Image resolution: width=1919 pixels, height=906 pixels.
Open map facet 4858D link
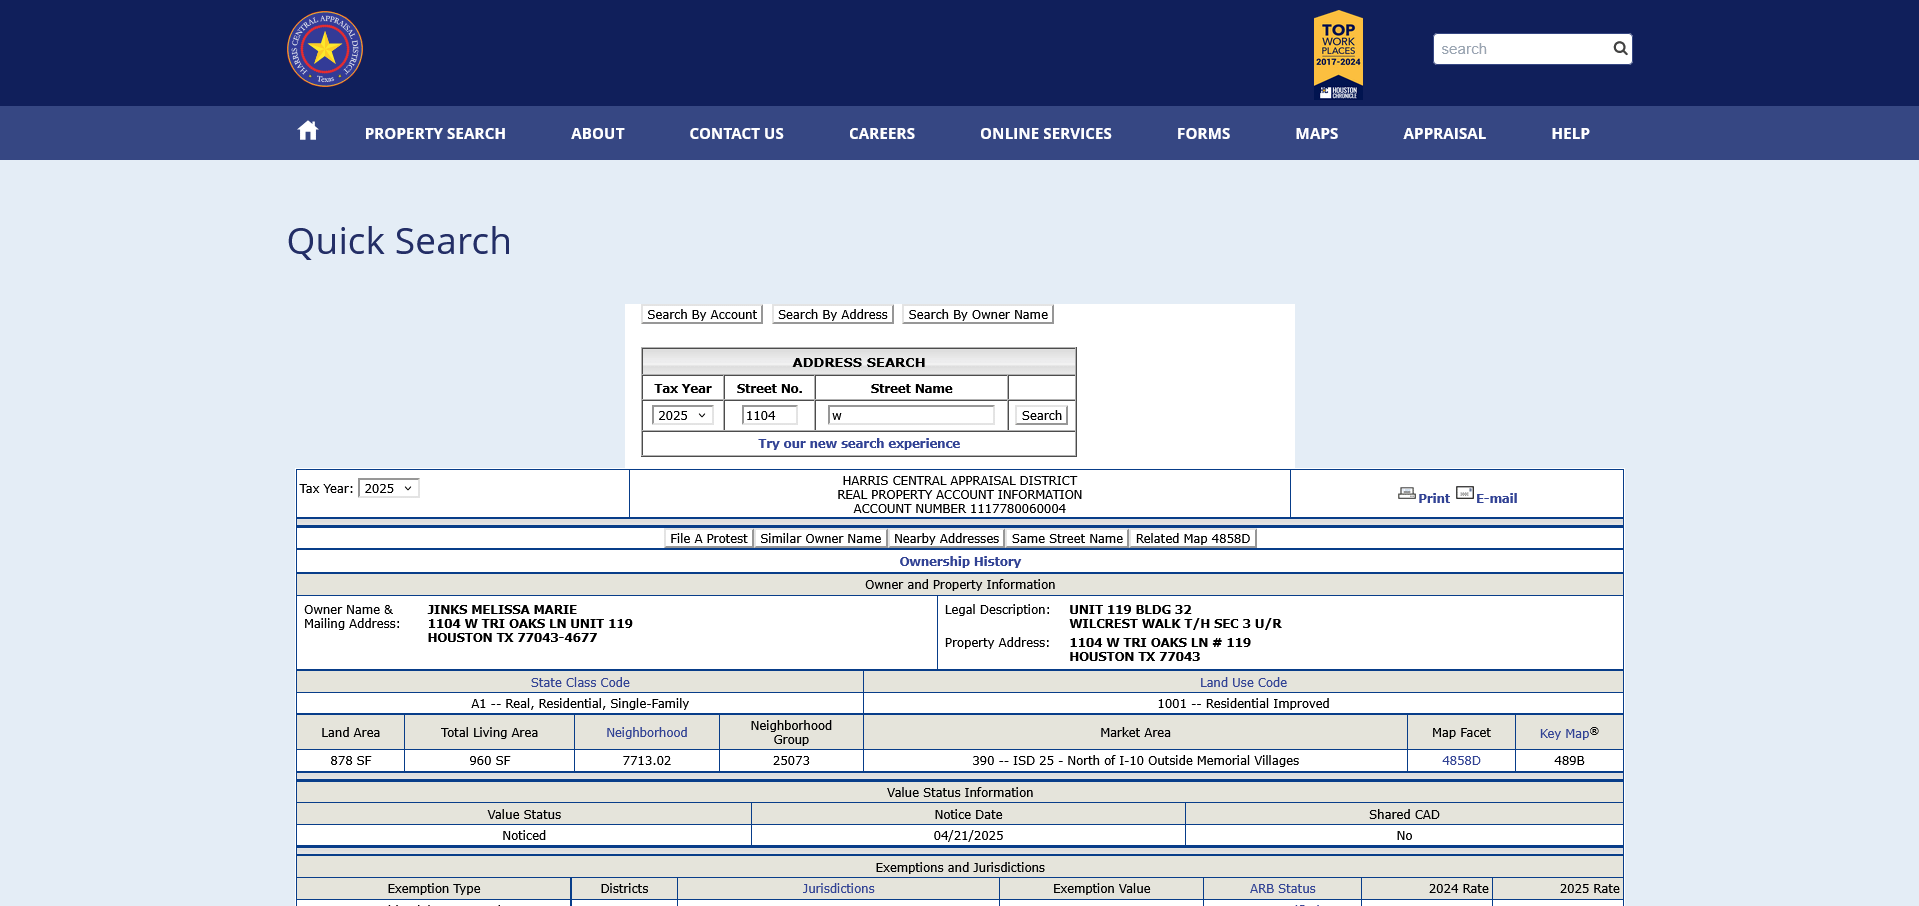point(1461,760)
